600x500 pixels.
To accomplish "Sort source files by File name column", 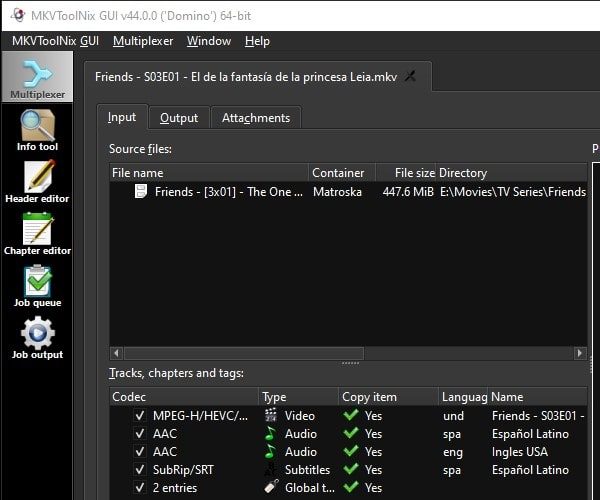I will 209,173.
